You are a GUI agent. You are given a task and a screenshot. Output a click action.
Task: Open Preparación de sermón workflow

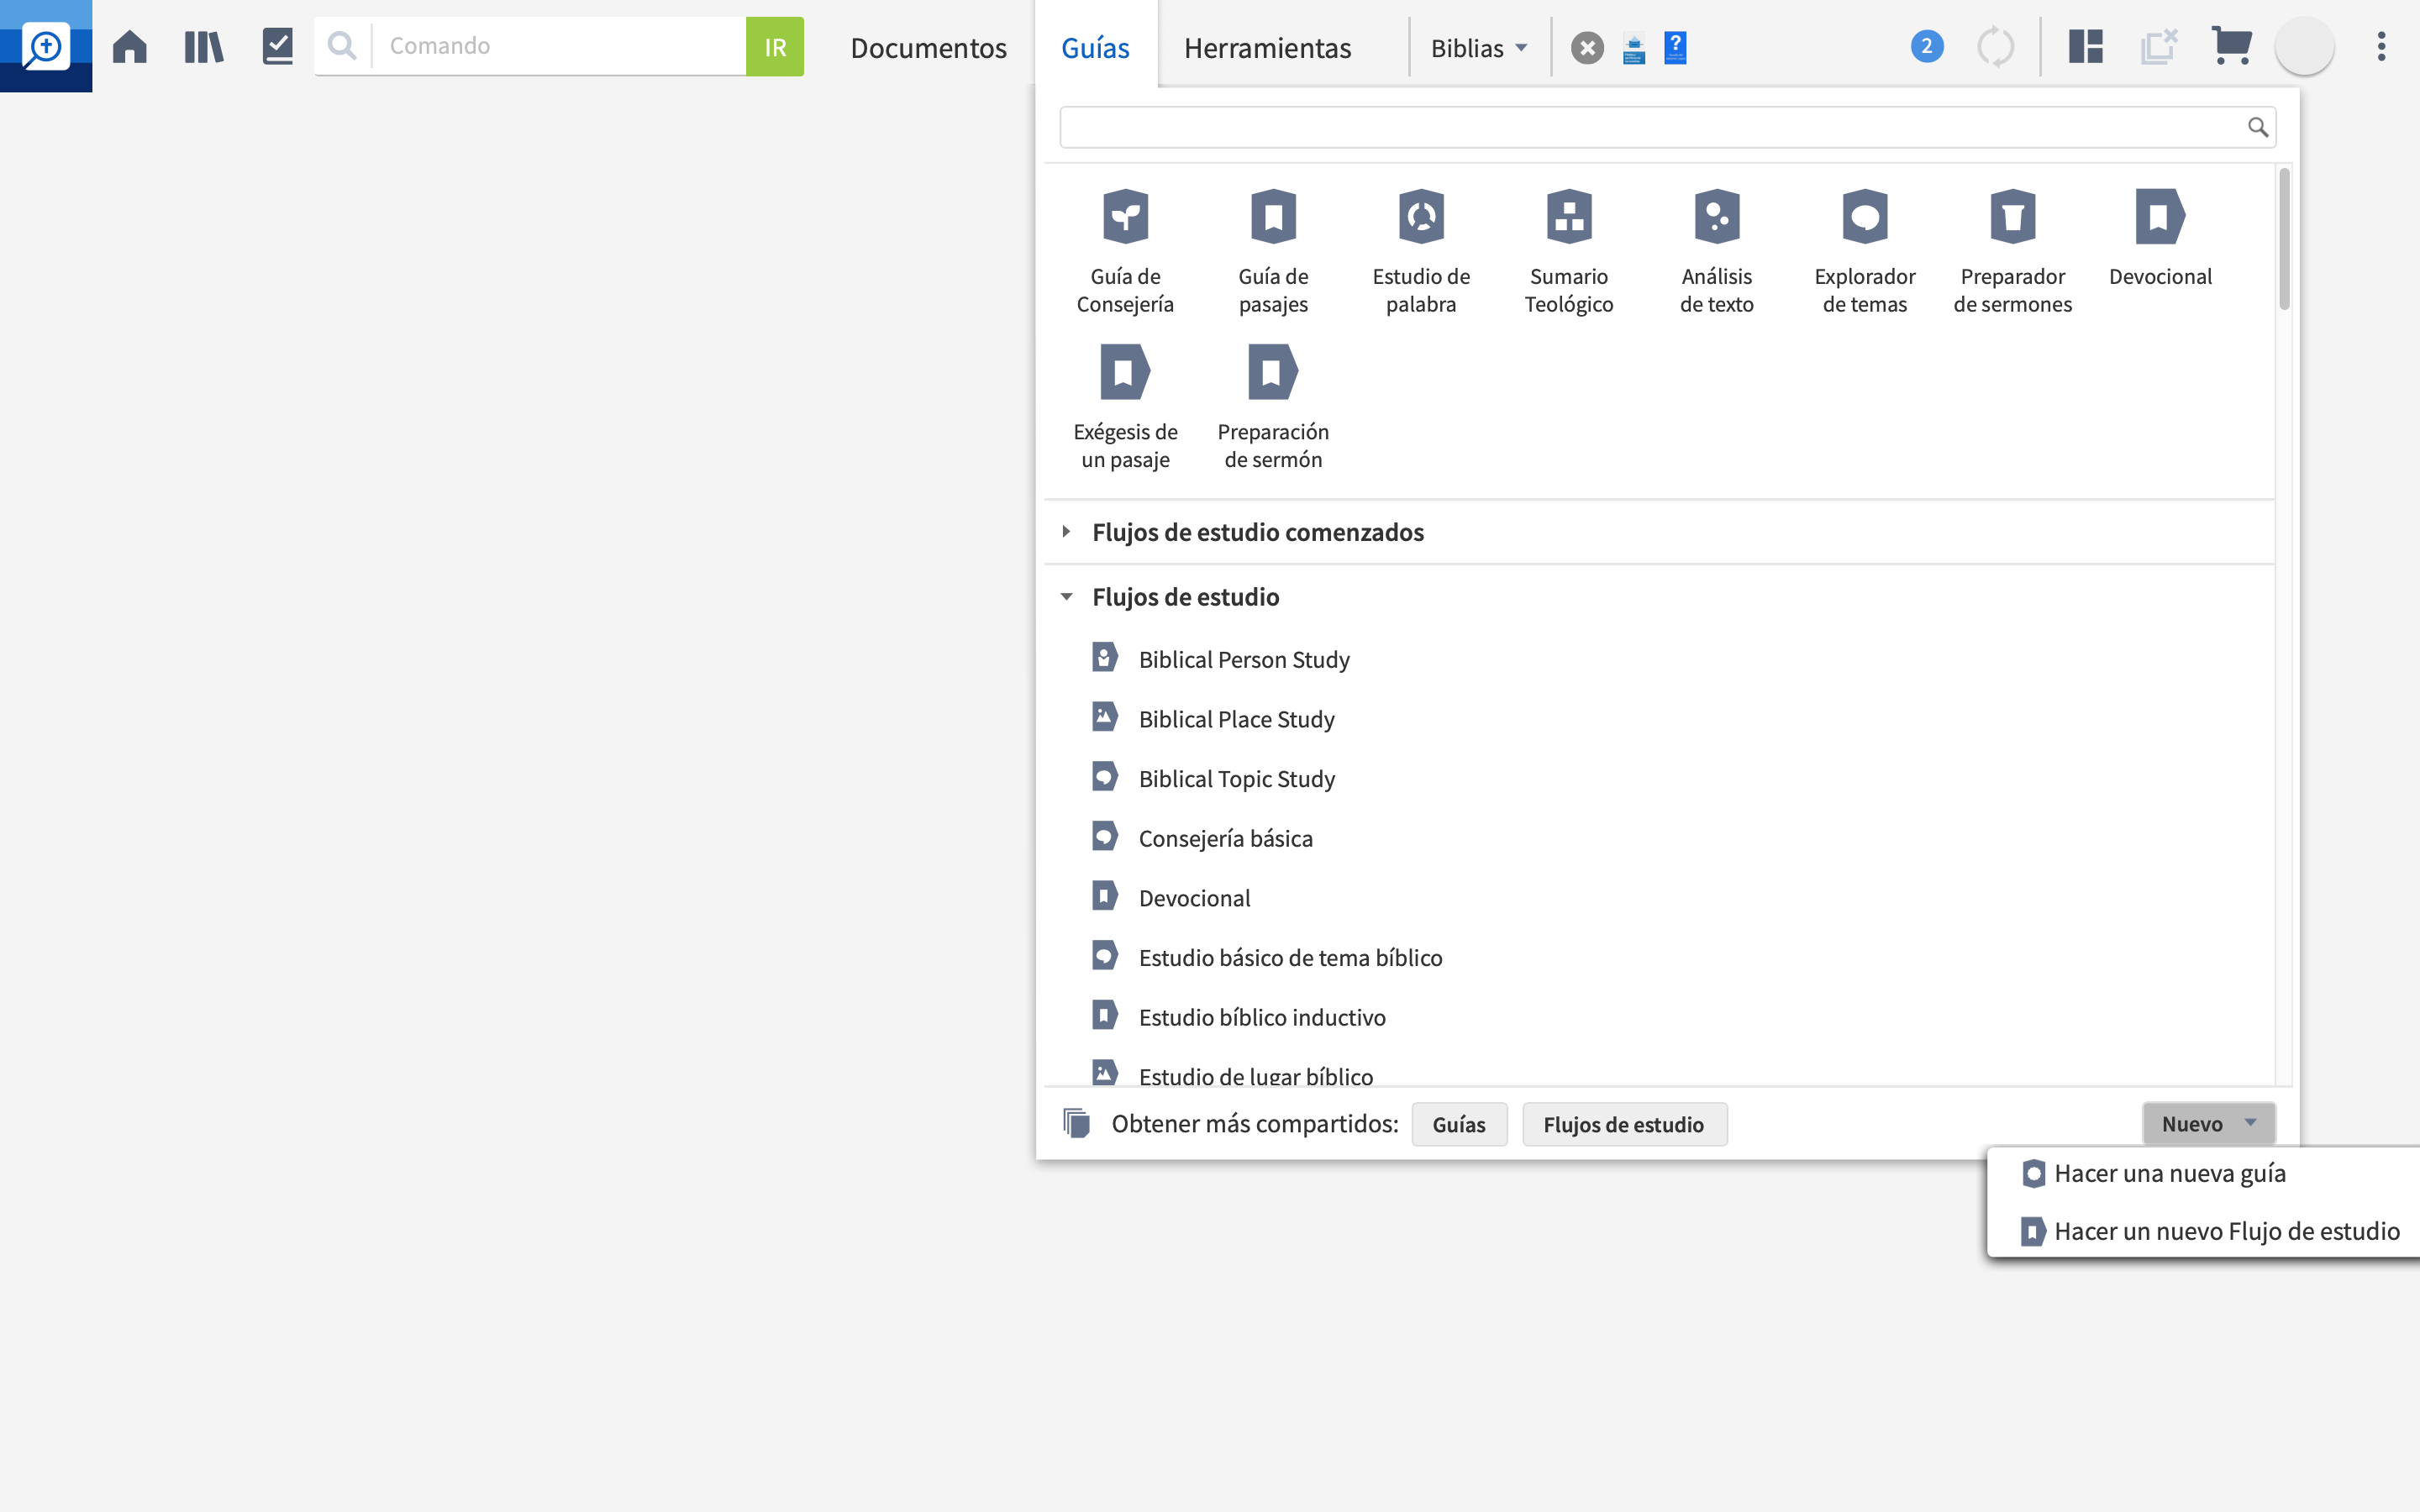point(1273,407)
